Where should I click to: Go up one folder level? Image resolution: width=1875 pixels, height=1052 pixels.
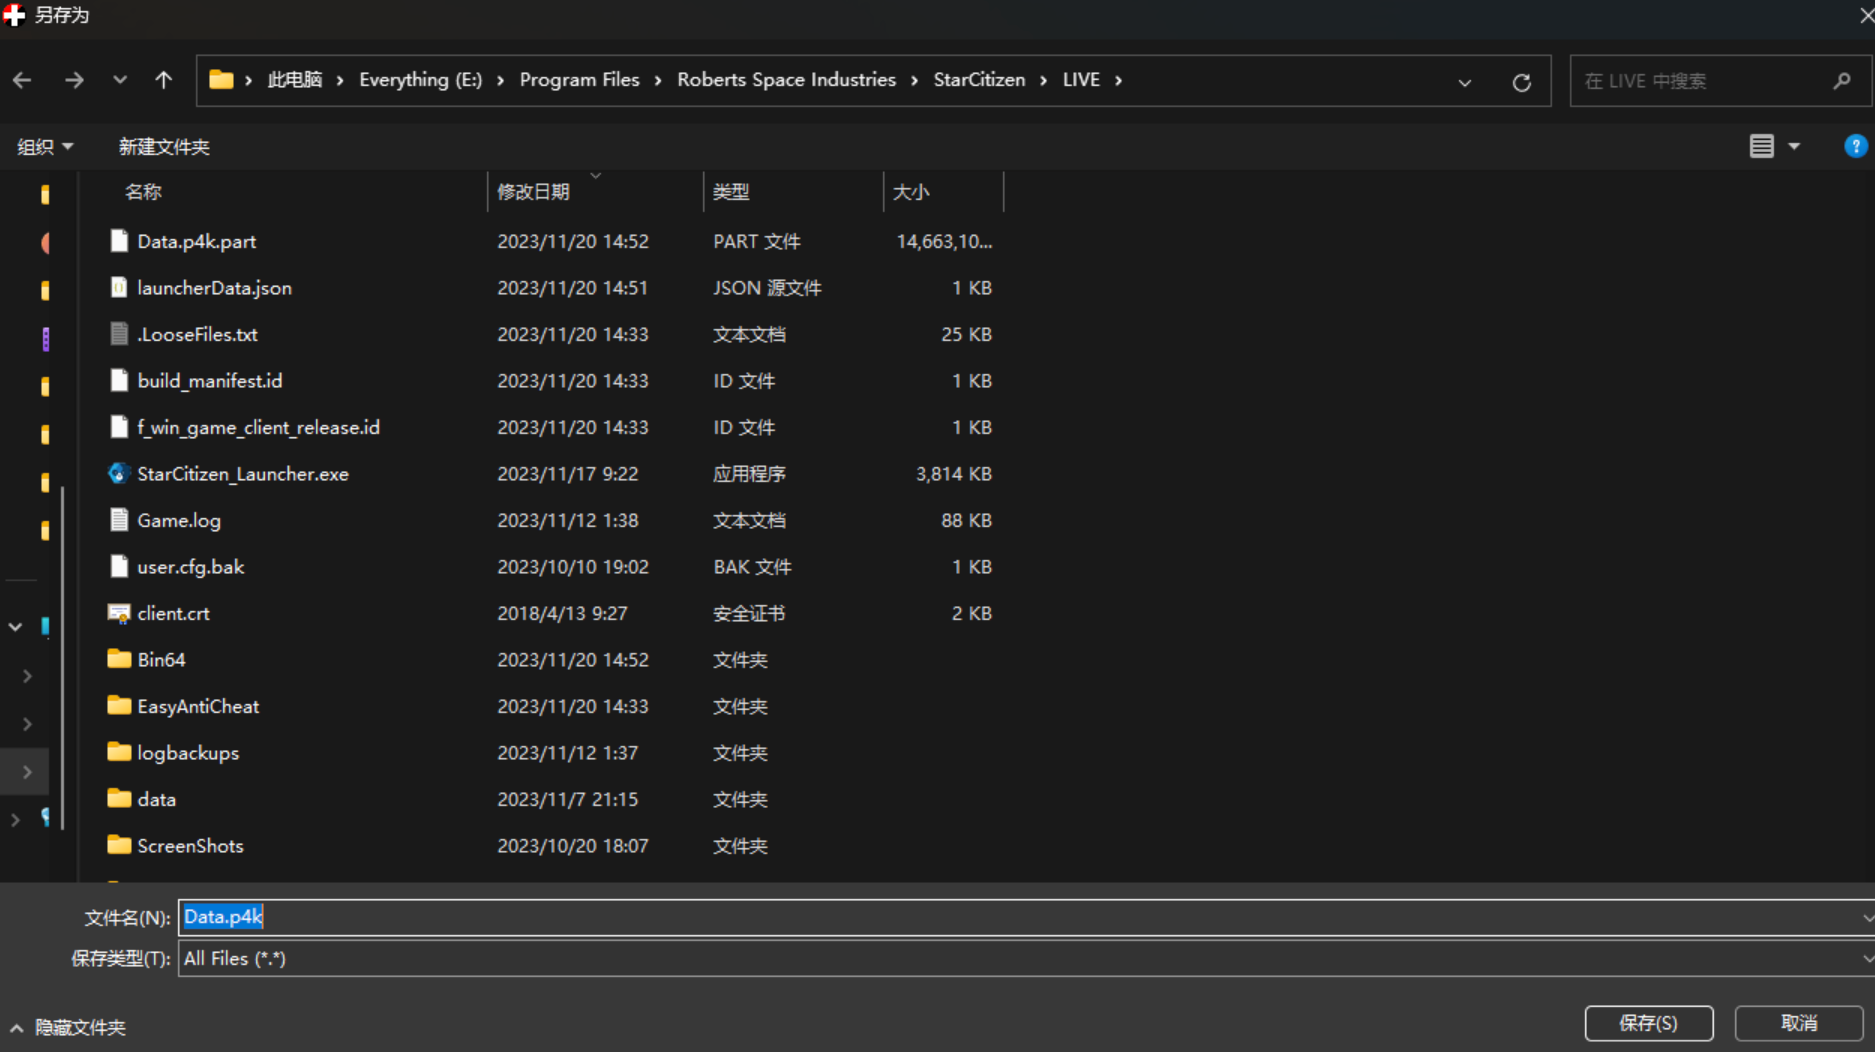pyautogui.click(x=164, y=80)
